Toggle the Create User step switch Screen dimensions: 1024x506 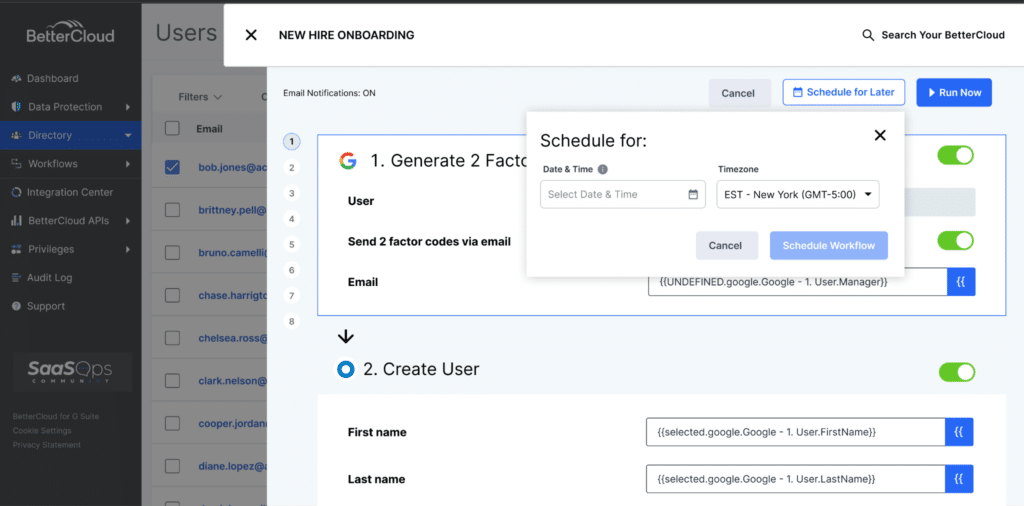click(957, 372)
